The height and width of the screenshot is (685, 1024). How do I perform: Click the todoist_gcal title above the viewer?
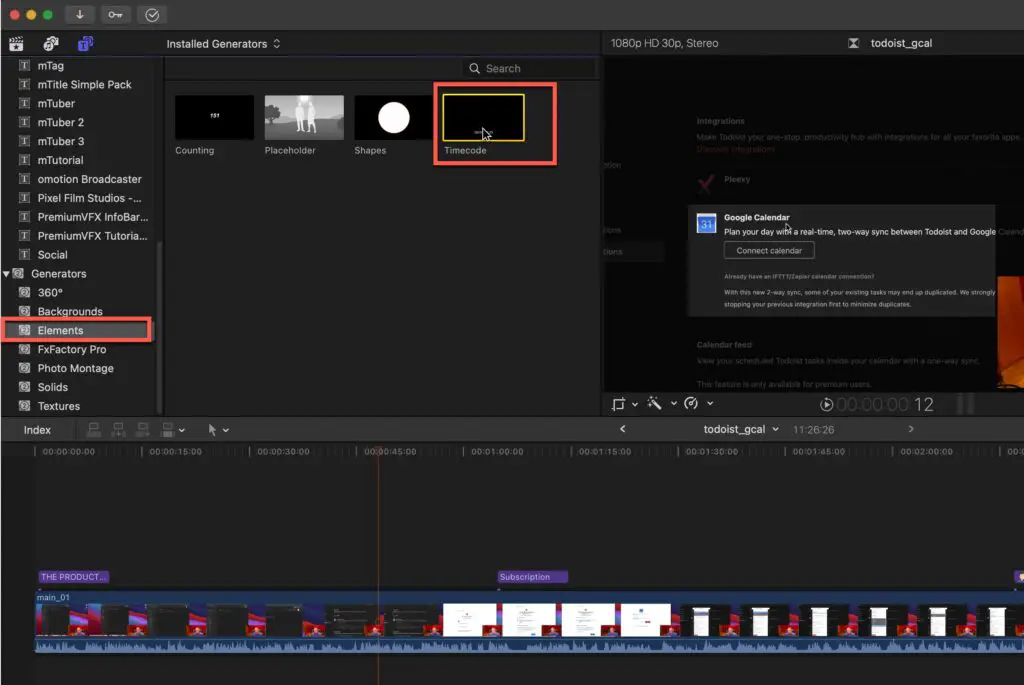tap(901, 43)
